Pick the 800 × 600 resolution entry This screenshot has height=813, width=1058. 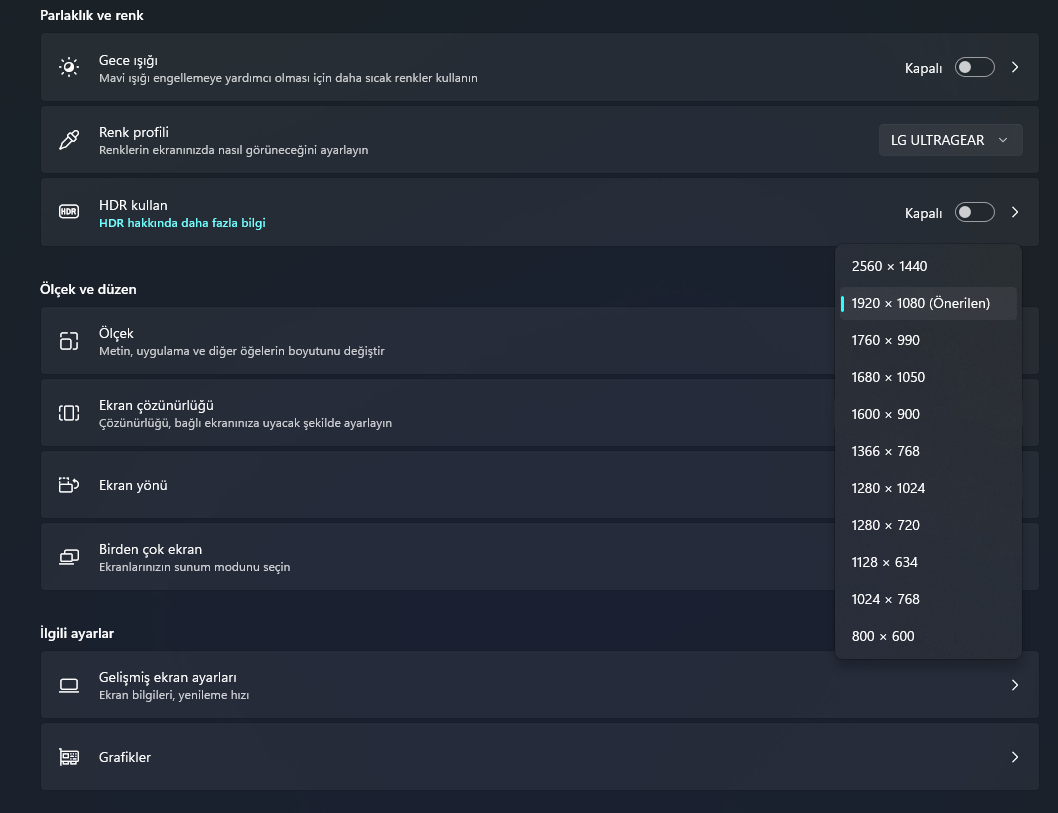(x=883, y=636)
